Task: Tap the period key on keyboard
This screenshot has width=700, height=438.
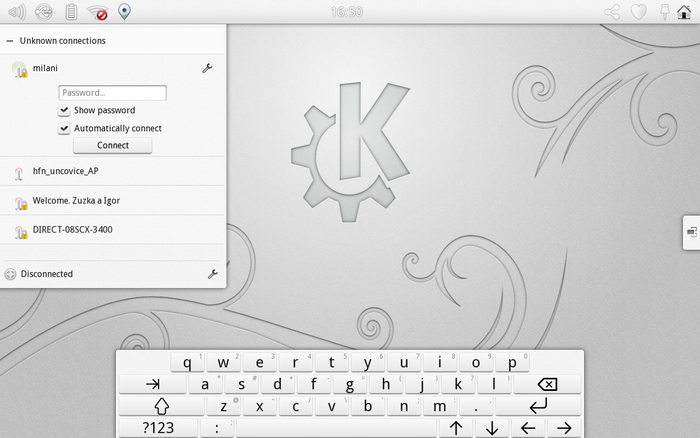Action: pyautogui.click(x=476, y=406)
